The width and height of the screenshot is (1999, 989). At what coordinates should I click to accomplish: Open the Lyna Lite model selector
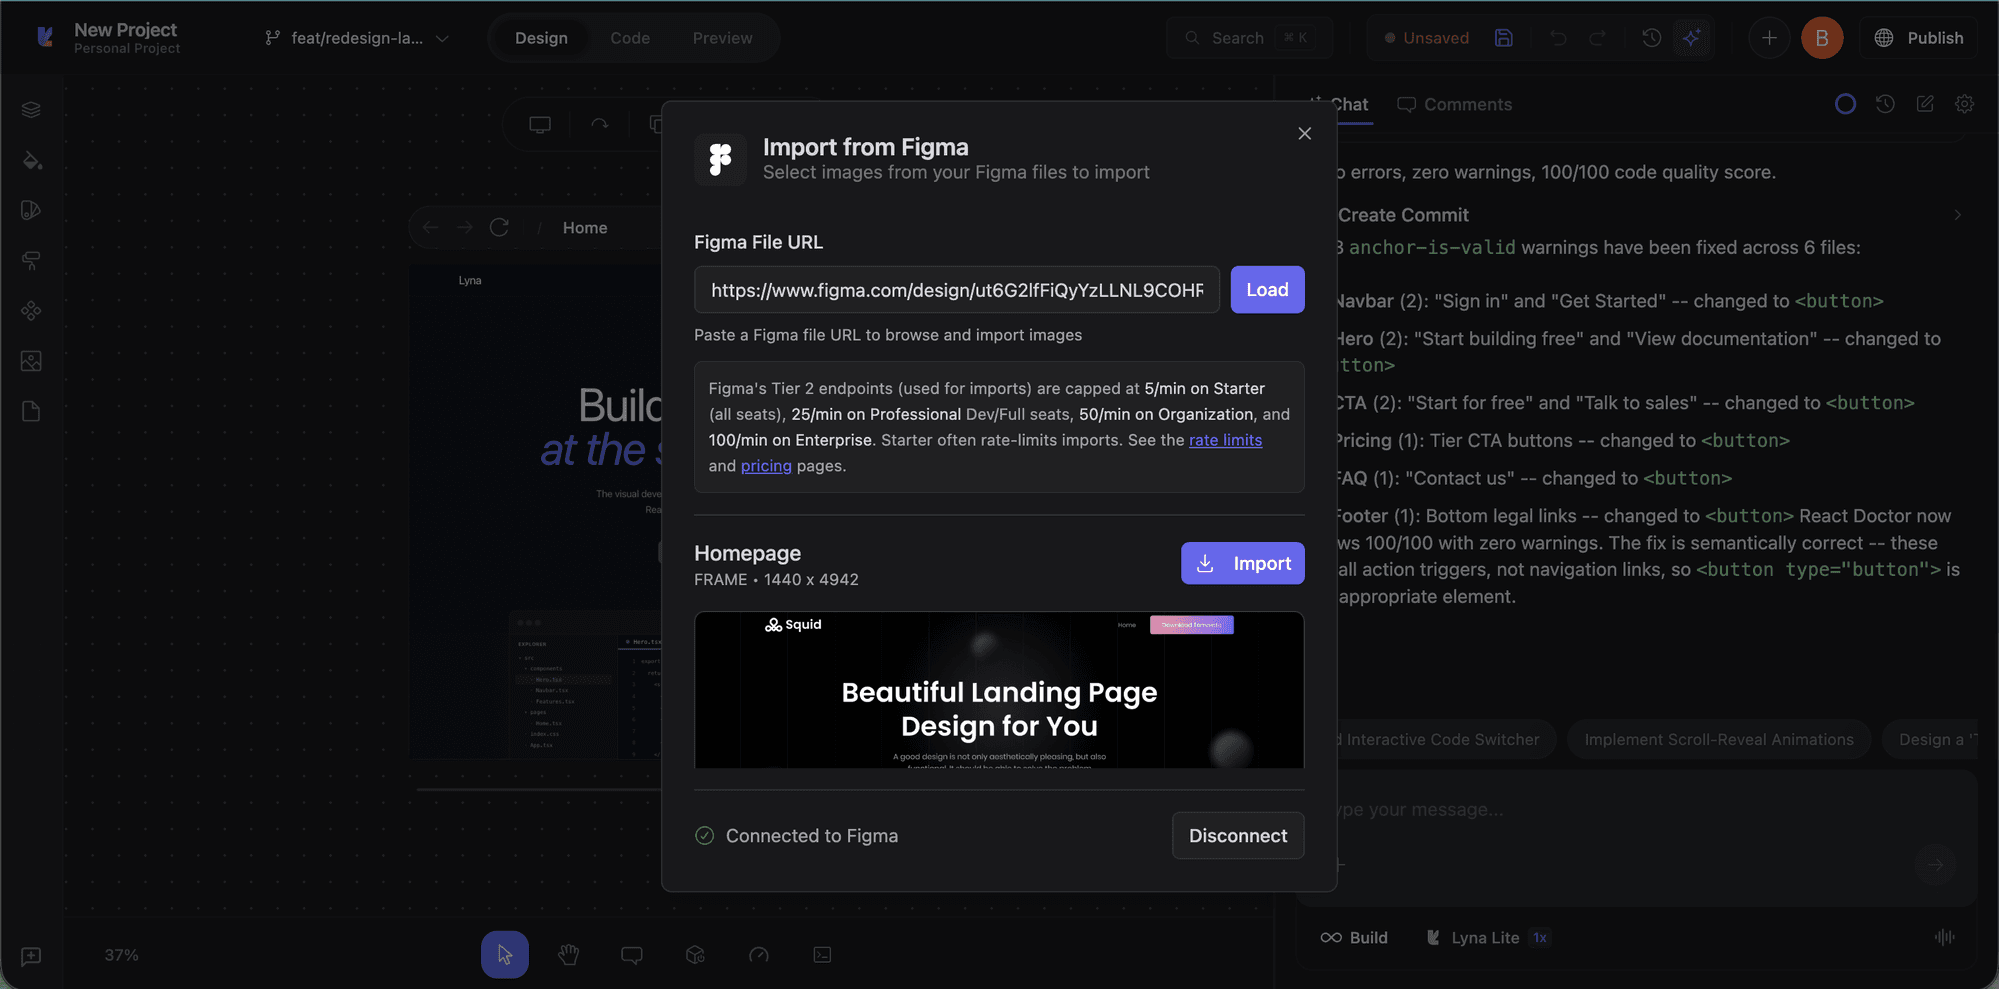click(1486, 937)
